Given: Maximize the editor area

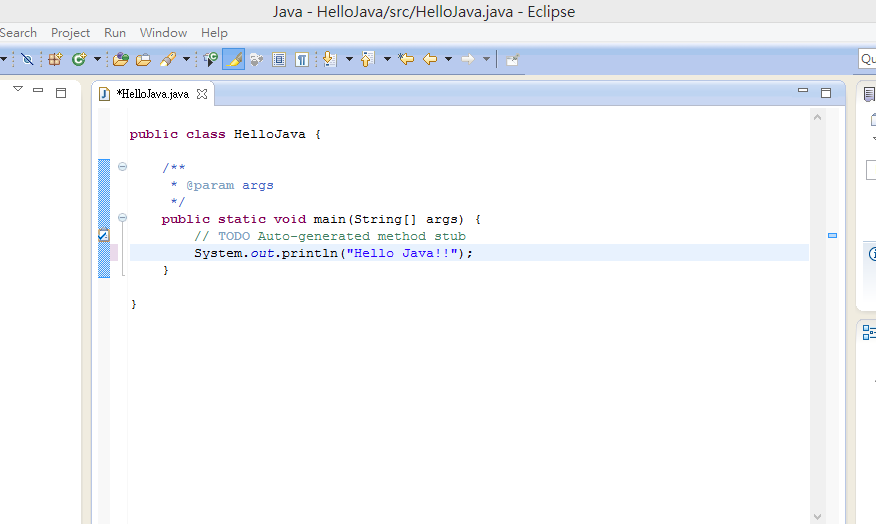Looking at the screenshot, I should (826, 93).
